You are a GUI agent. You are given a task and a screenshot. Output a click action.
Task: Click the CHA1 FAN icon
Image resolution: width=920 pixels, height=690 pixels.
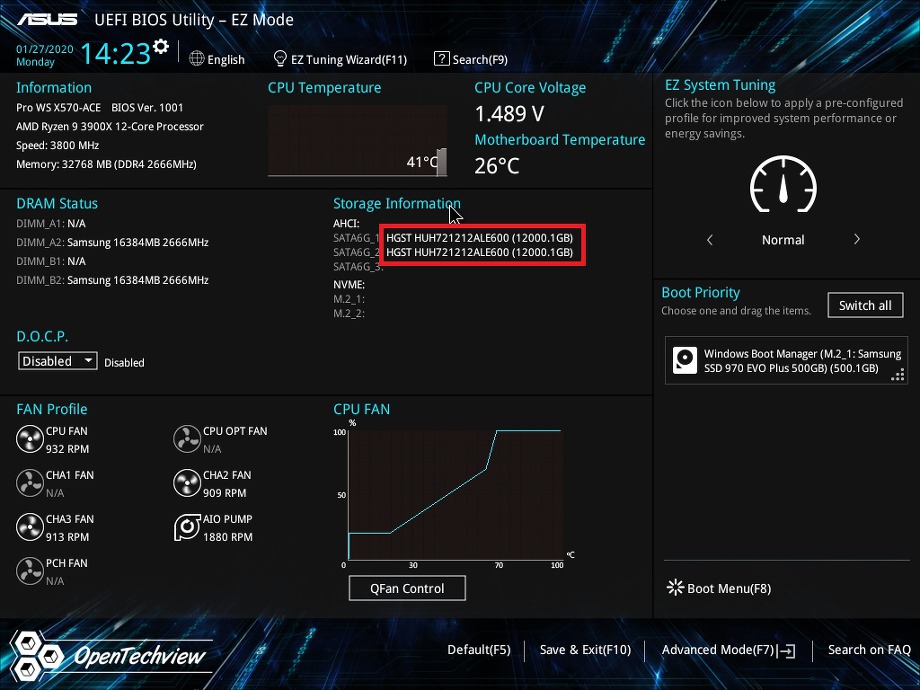point(29,483)
